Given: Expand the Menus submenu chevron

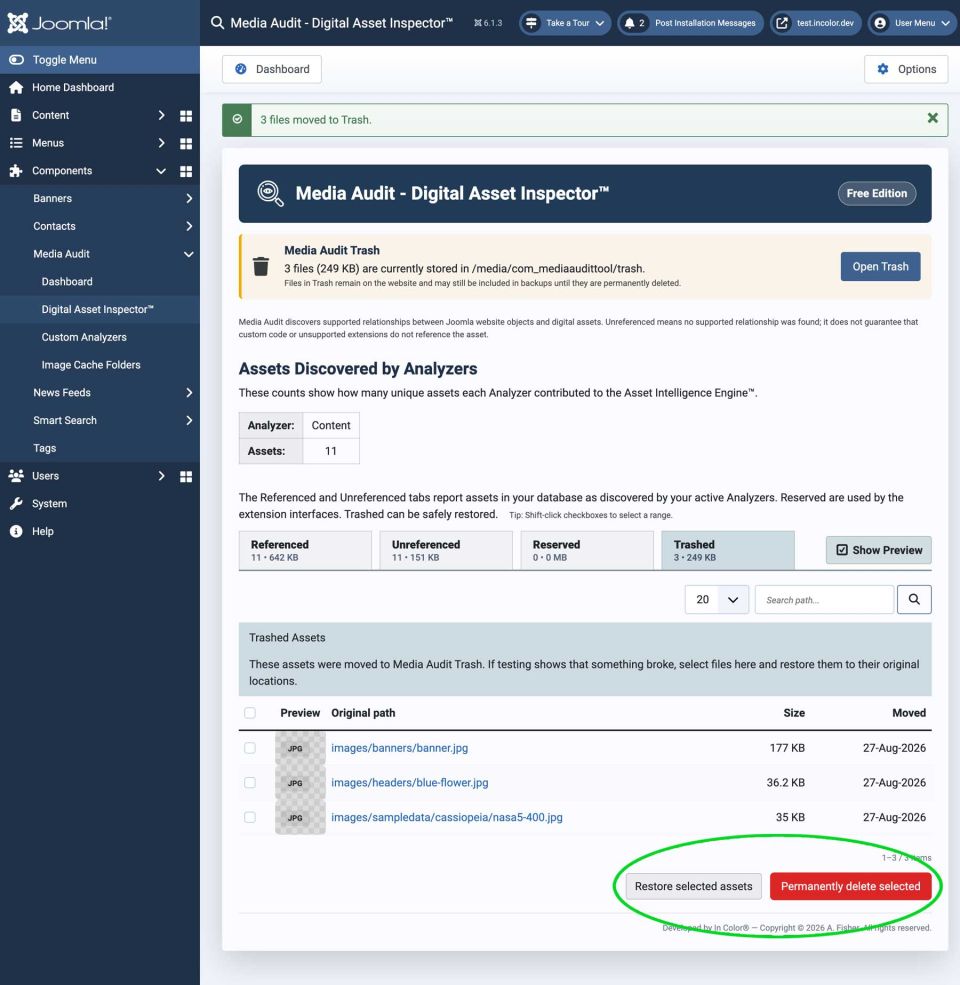Looking at the screenshot, I should click(161, 143).
